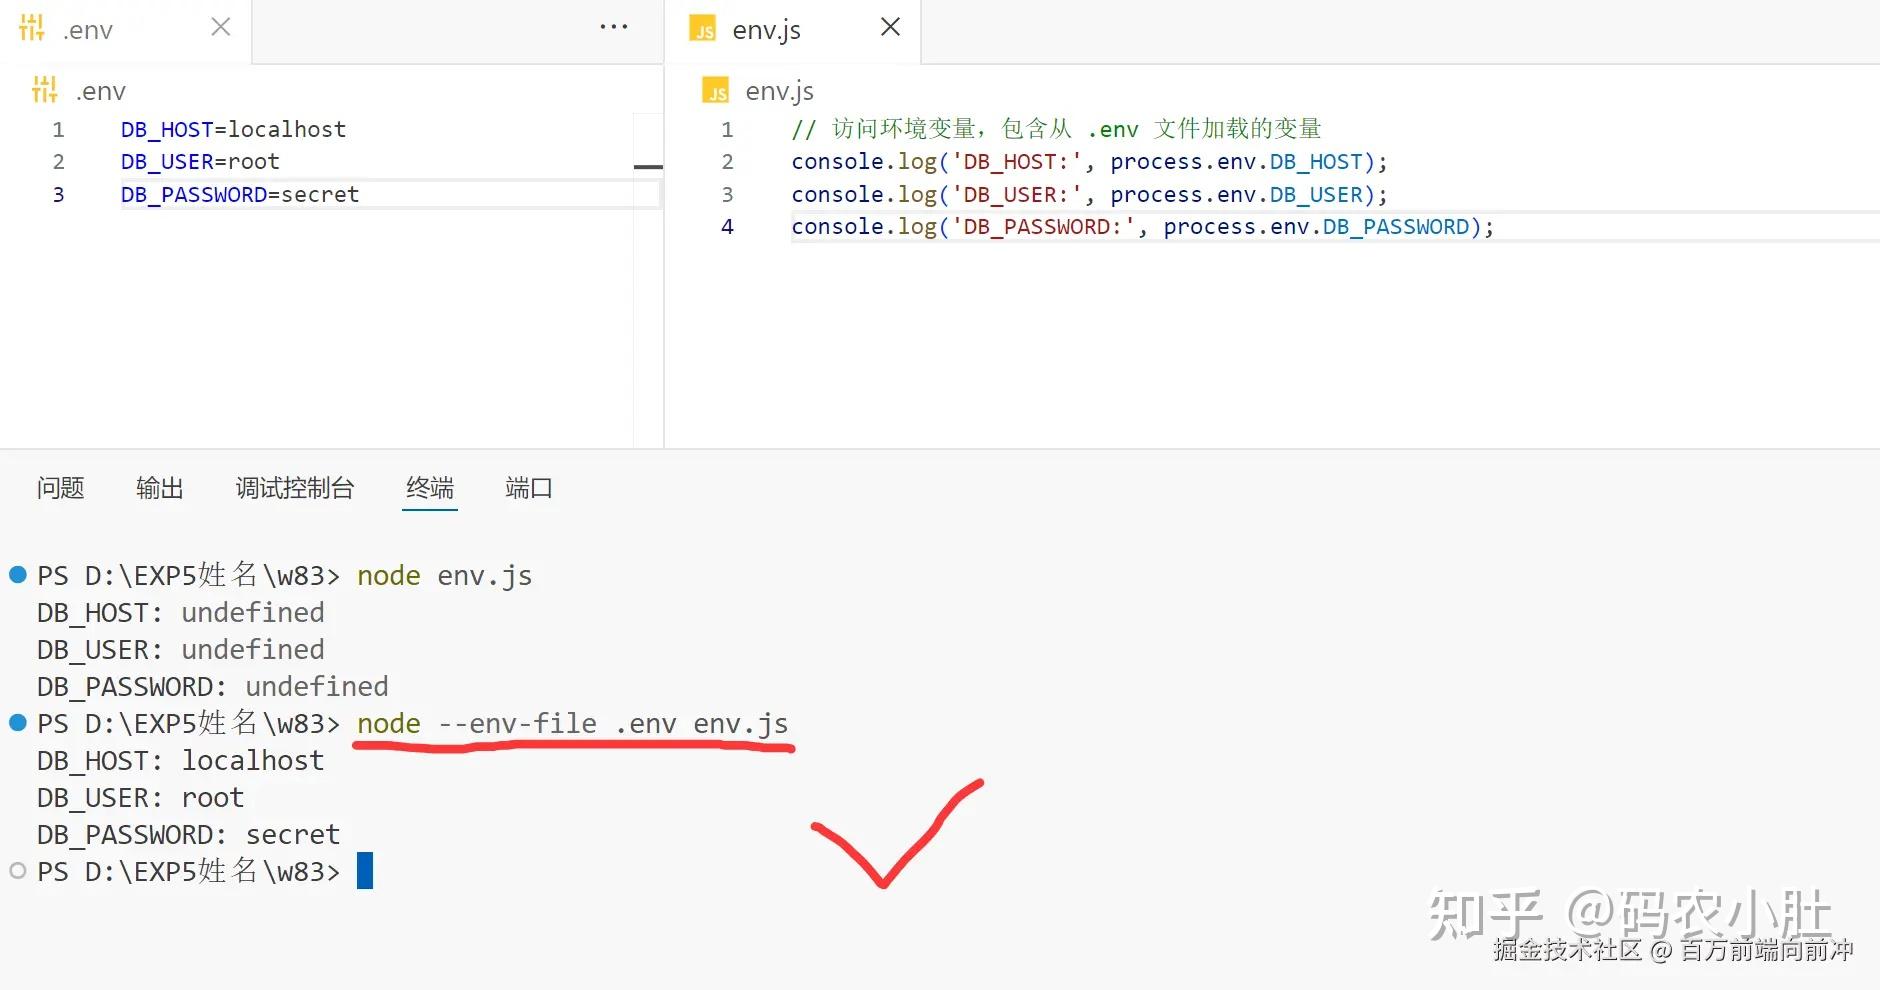Open the 端口 (Ports) panel
The width and height of the screenshot is (1880, 990).
528,488
